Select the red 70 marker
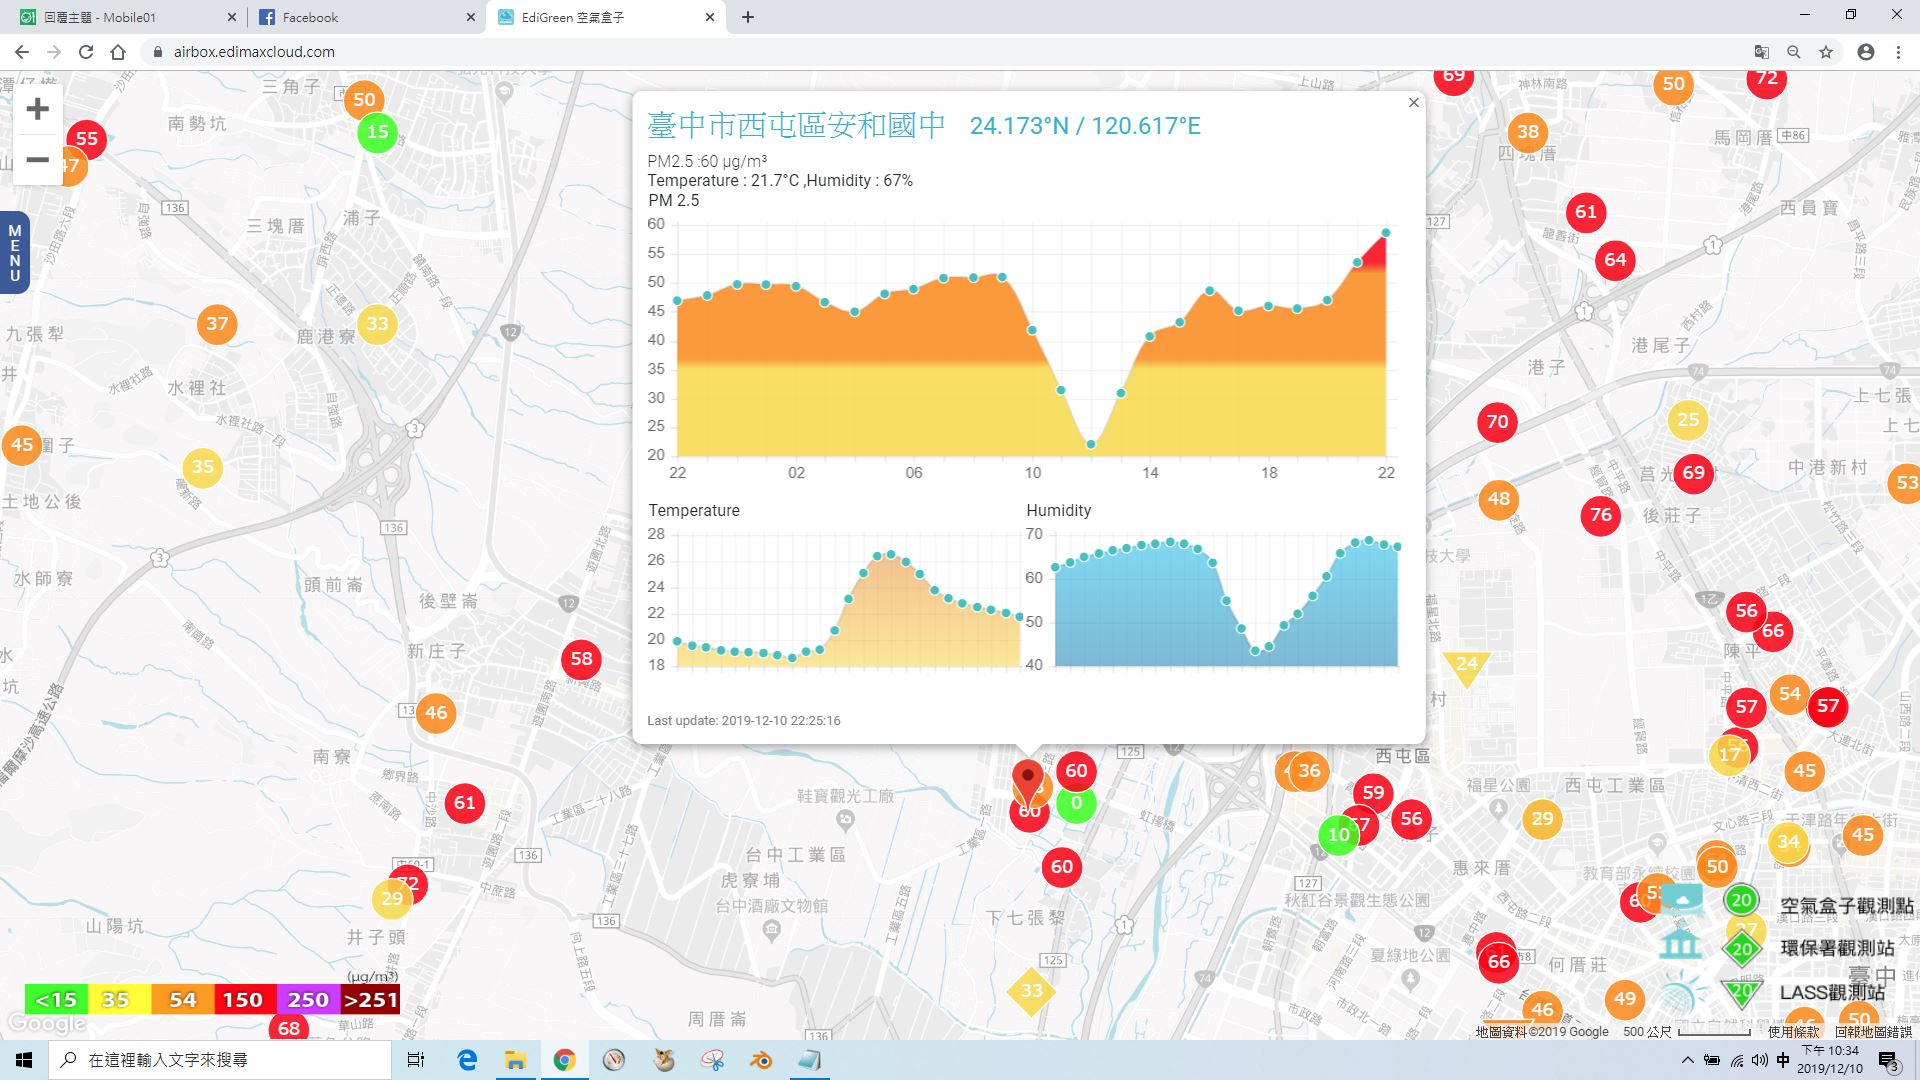 click(x=1497, y=422)
